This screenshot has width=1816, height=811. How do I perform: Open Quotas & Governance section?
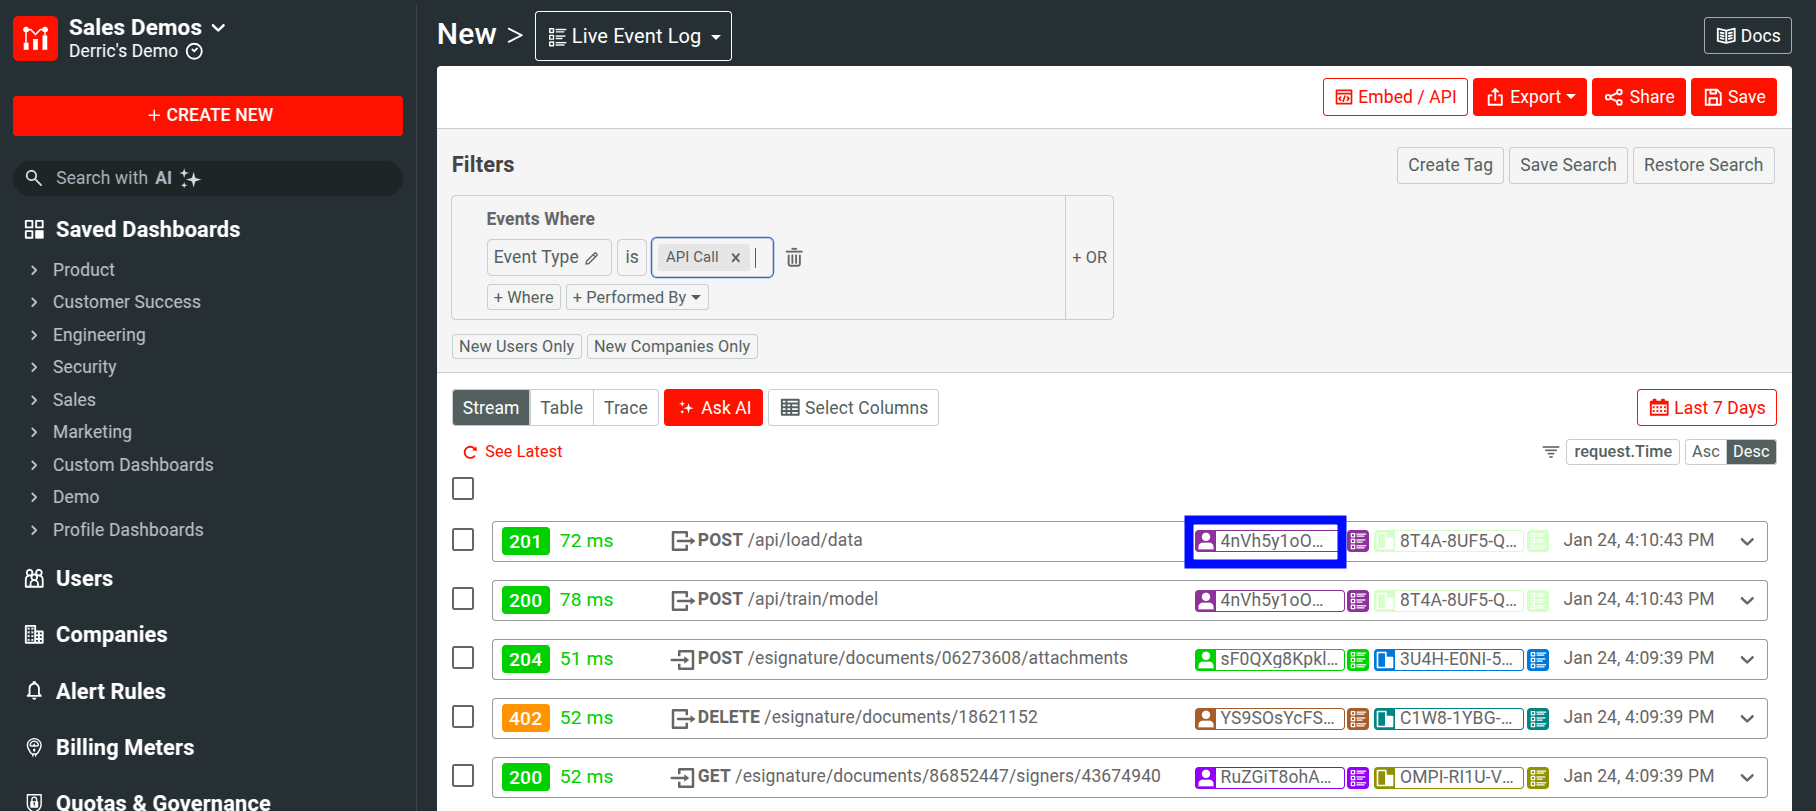pyautogui.click(x=163, y=802)
